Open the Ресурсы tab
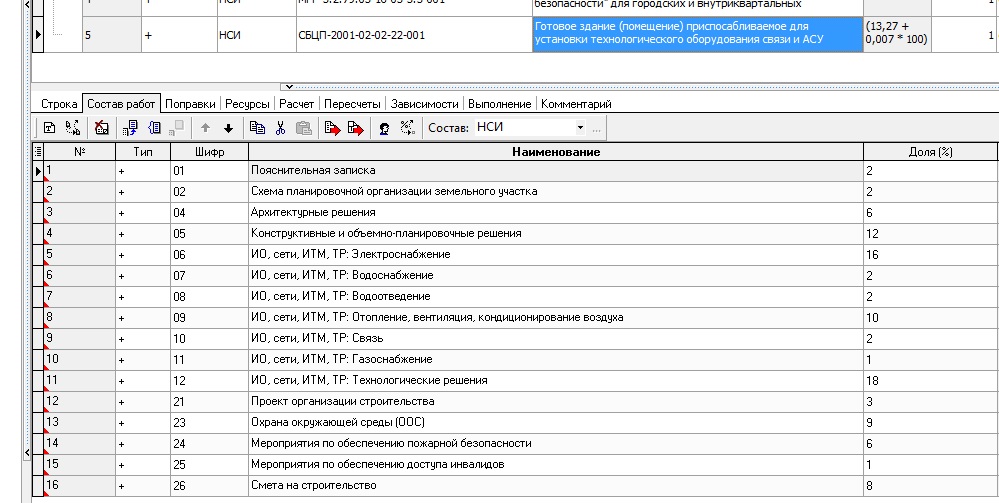999x503 pixels. (247, 104)
